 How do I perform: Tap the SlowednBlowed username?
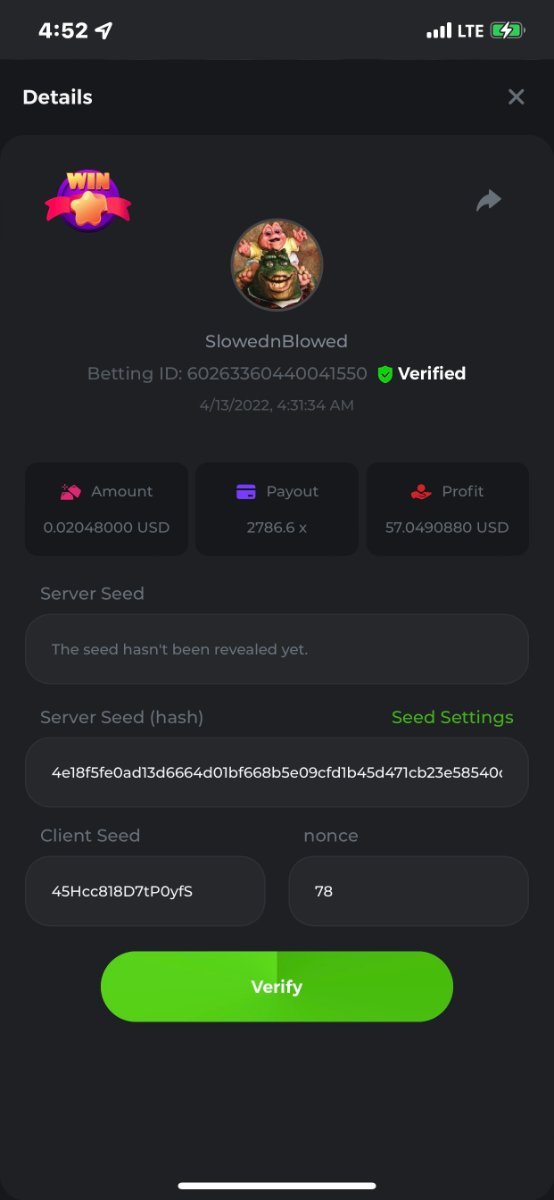coord(277,341)
